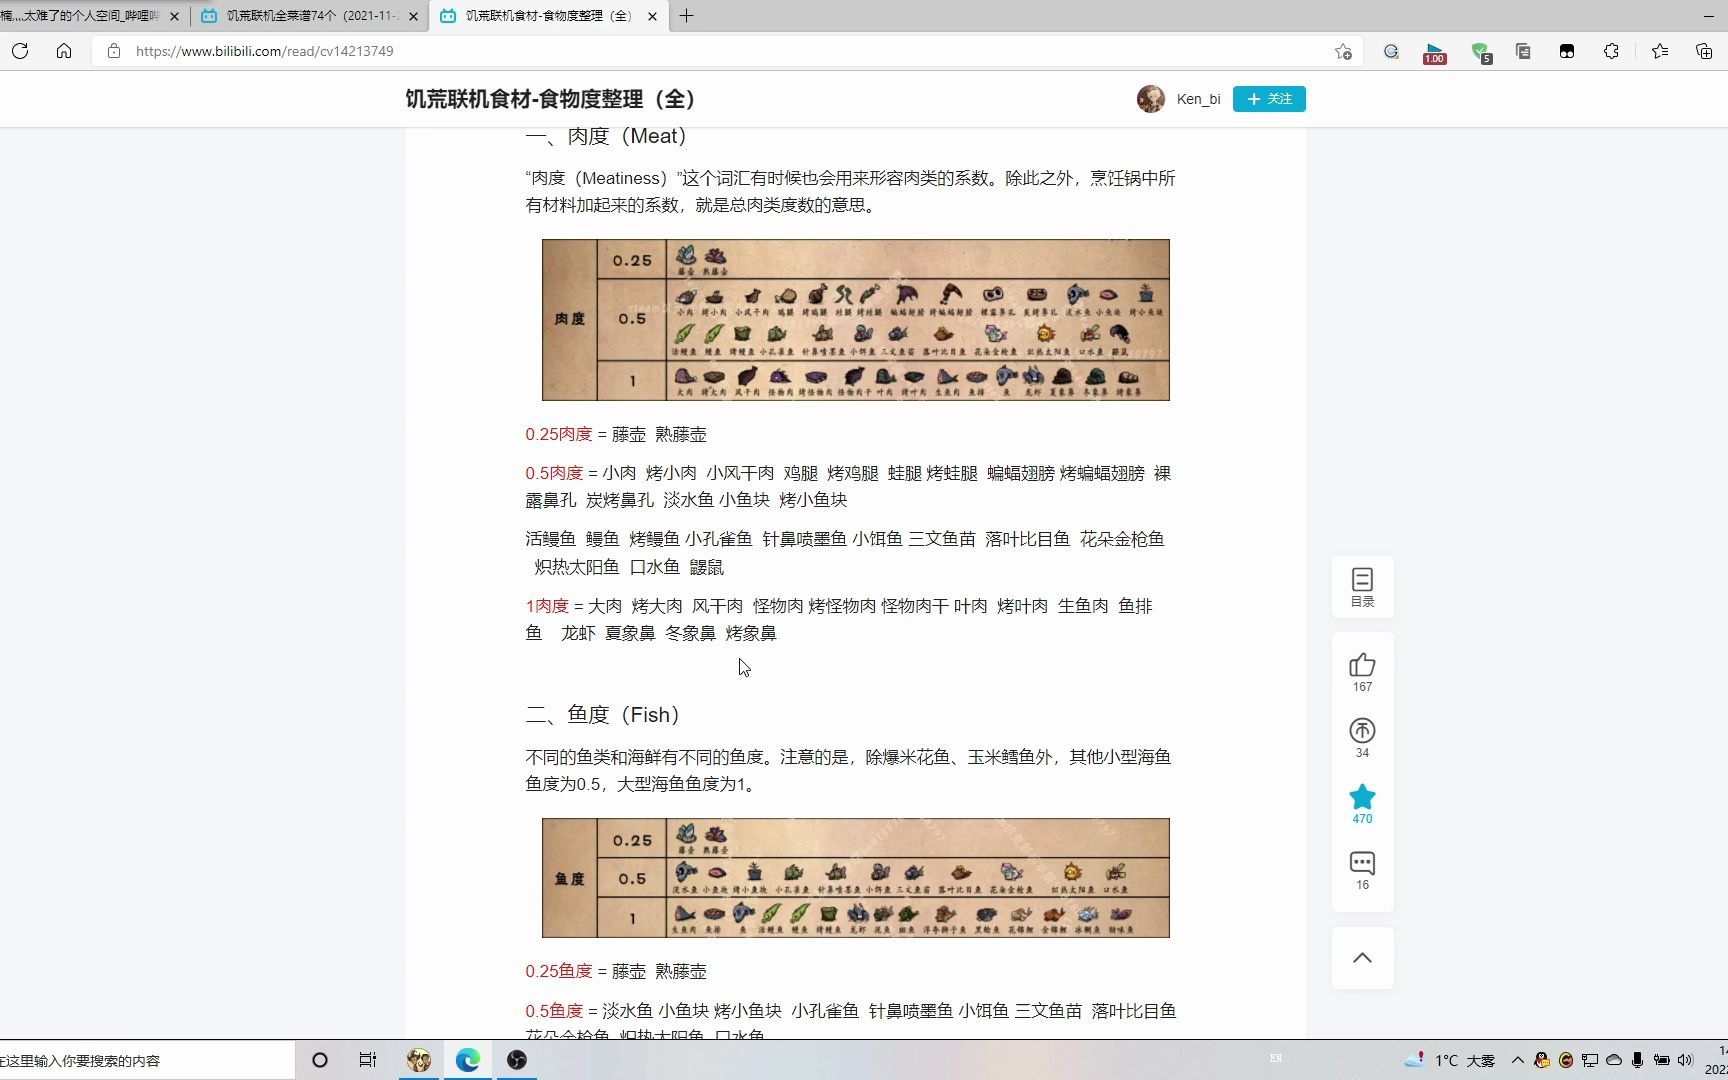This screenshot has height=1080, width=1728.
Task: Open Ken_bi's avatar profile
Action: point(1151,99)
